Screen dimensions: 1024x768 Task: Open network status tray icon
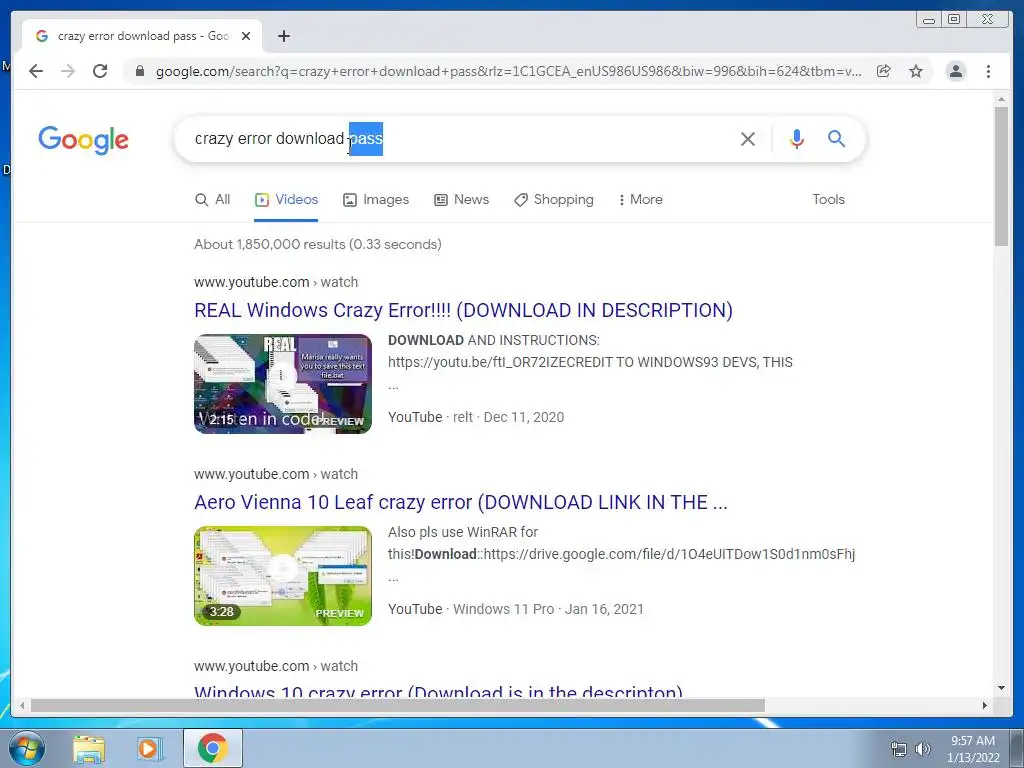pos(899,749)
